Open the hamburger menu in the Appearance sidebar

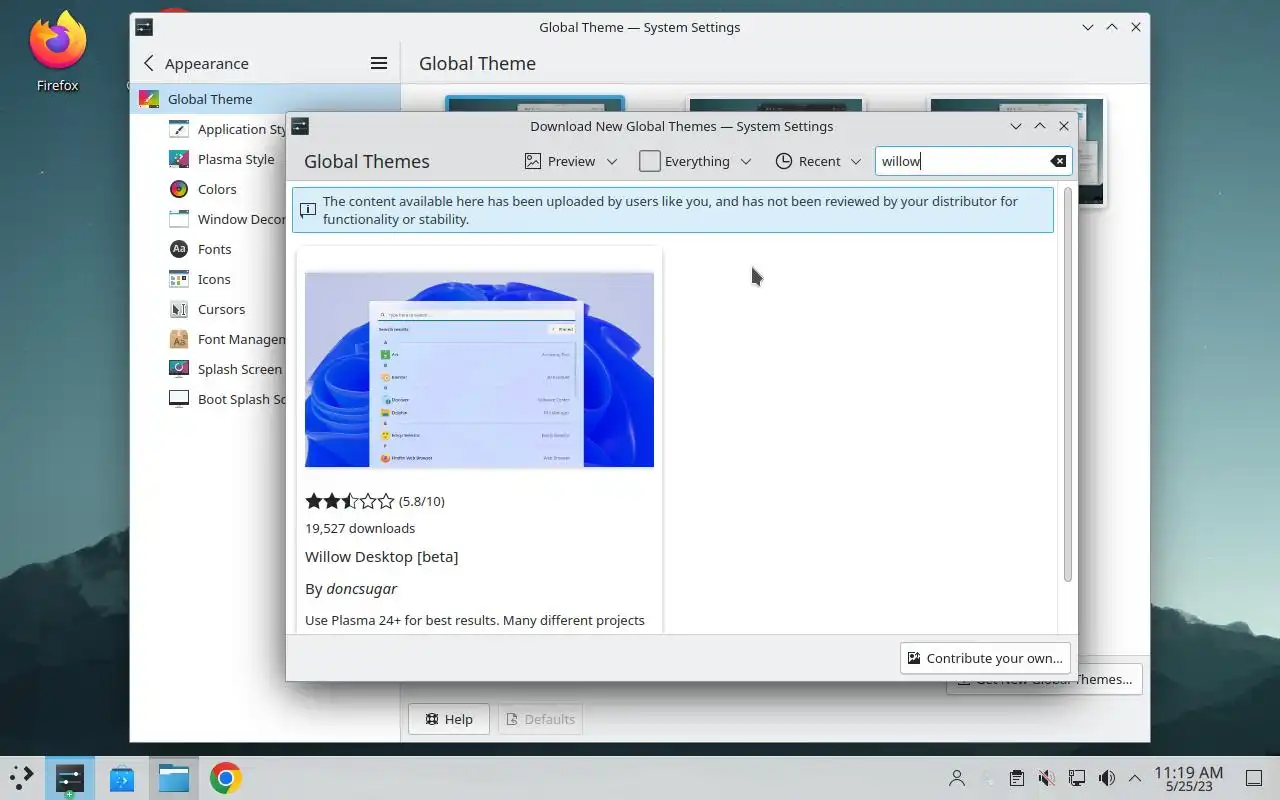(x=379, y=63)
